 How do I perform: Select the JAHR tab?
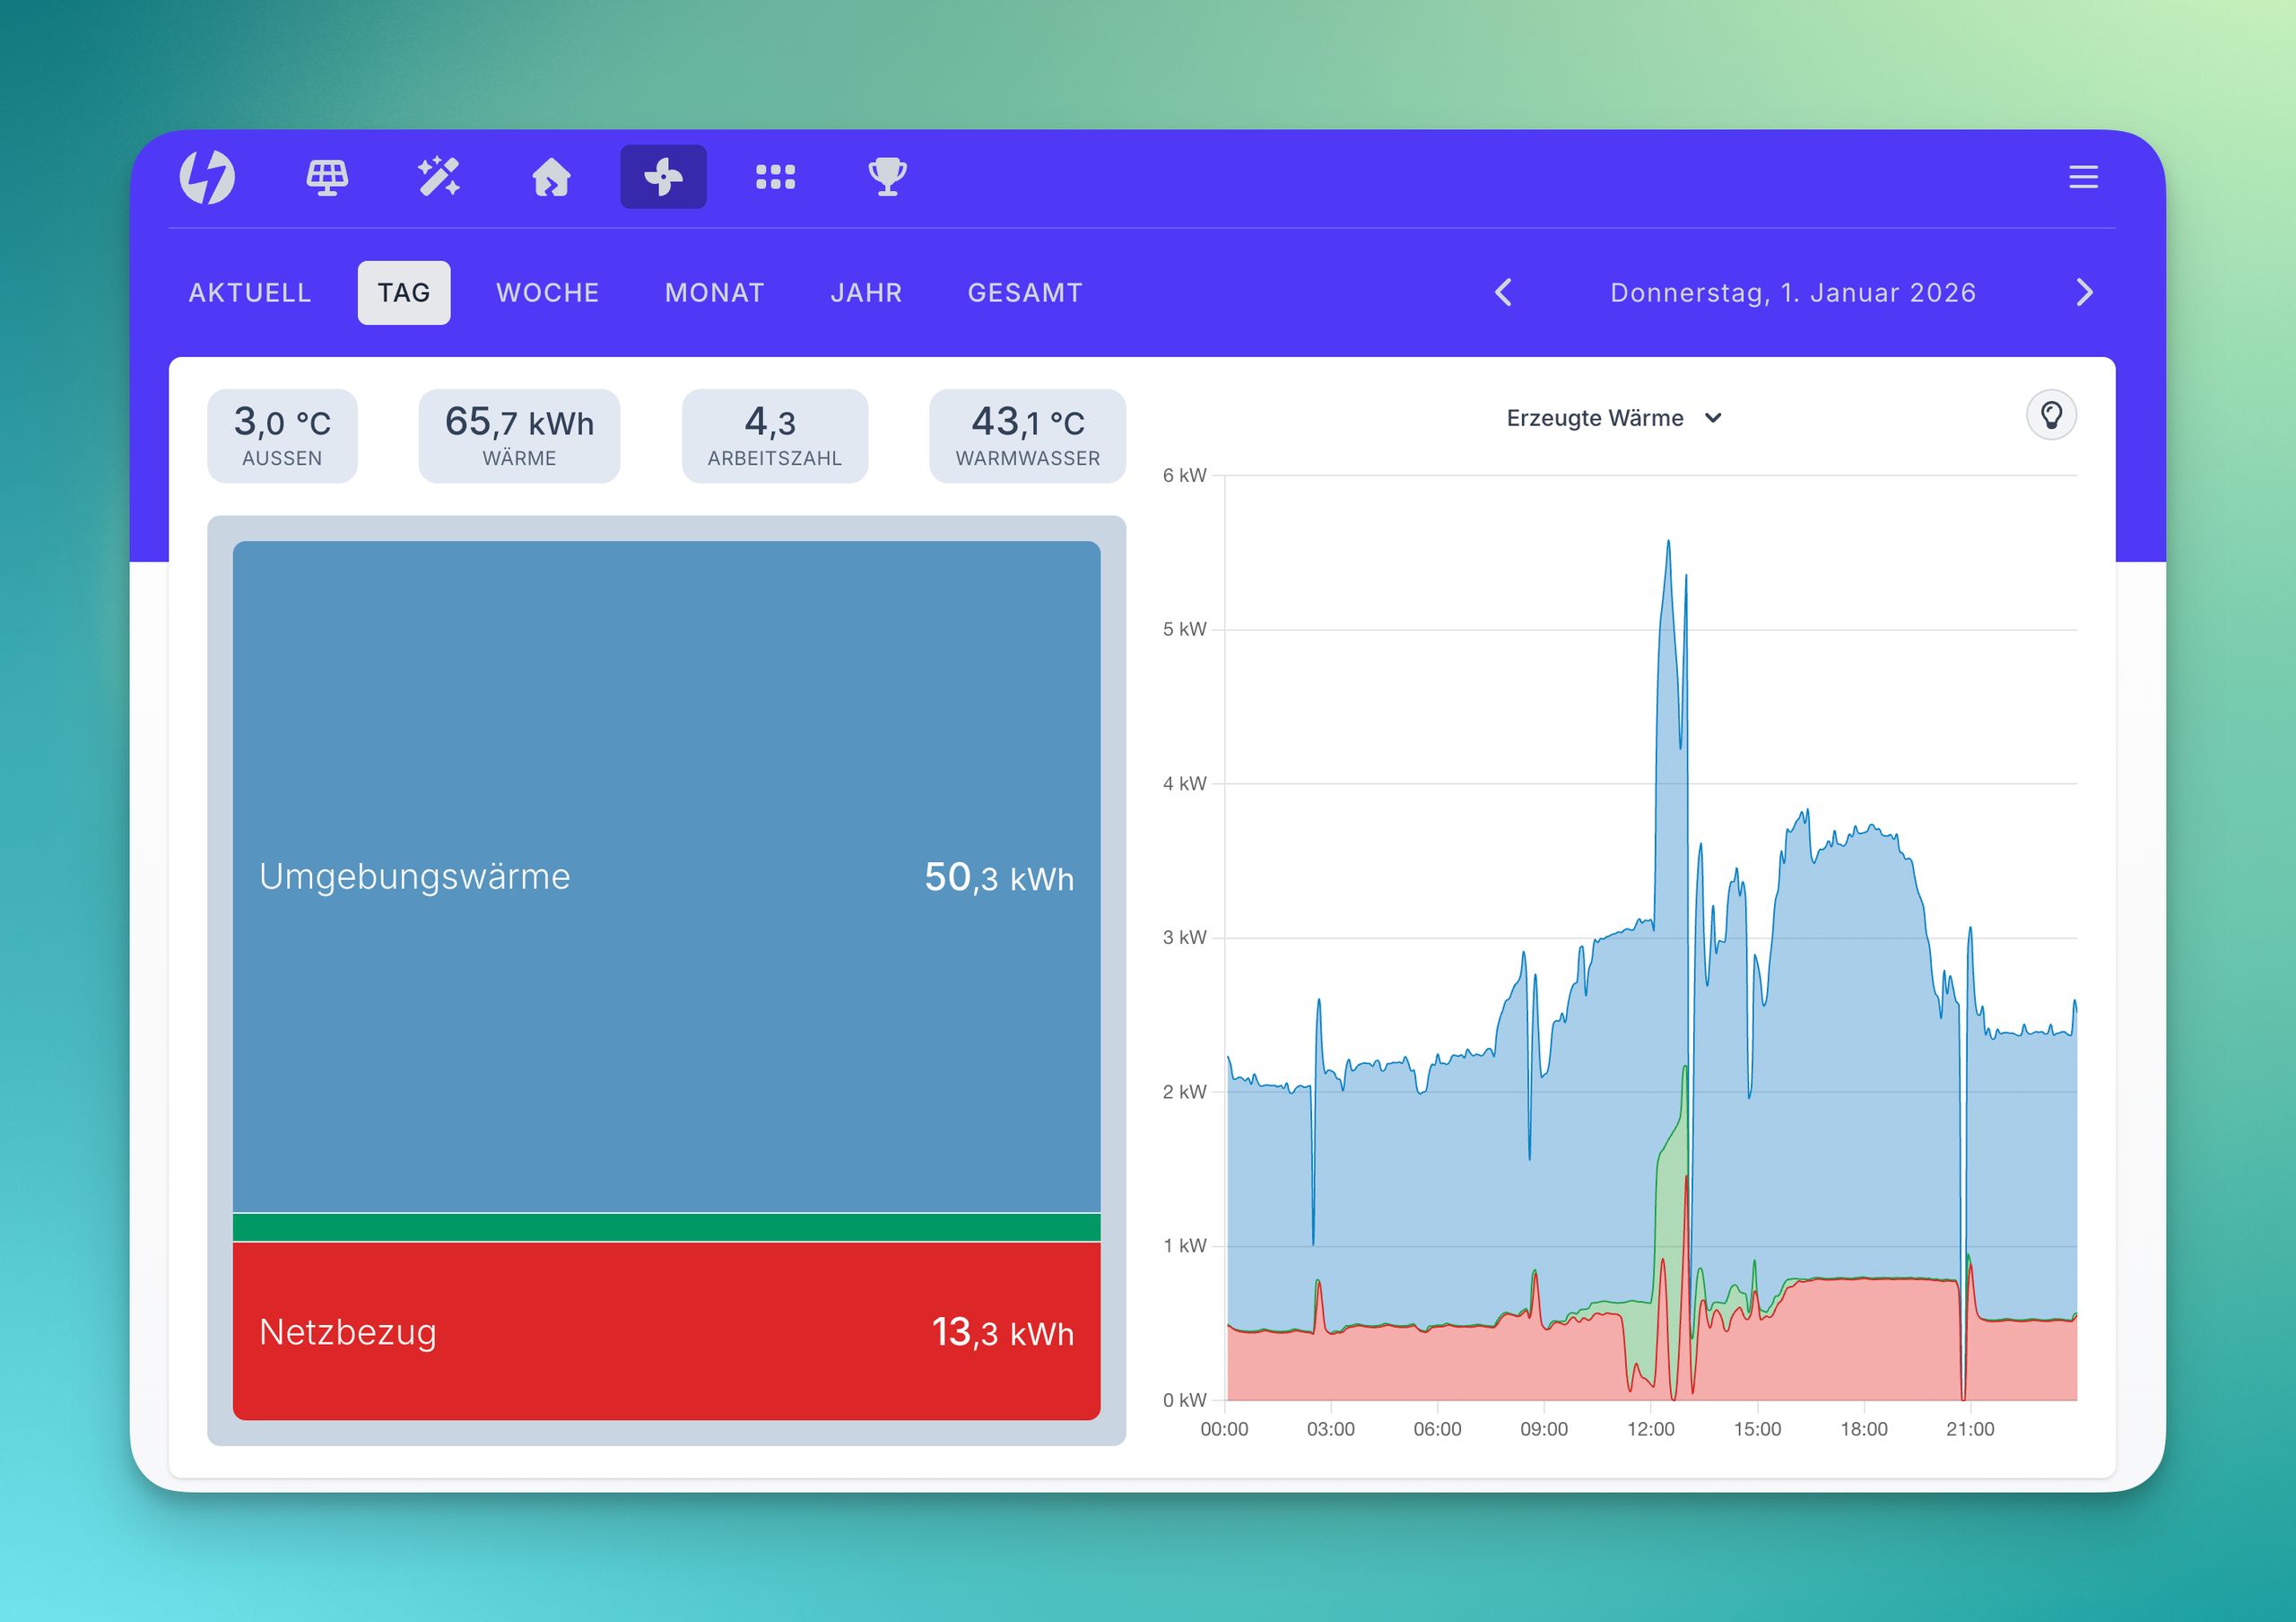coord(866,292)
